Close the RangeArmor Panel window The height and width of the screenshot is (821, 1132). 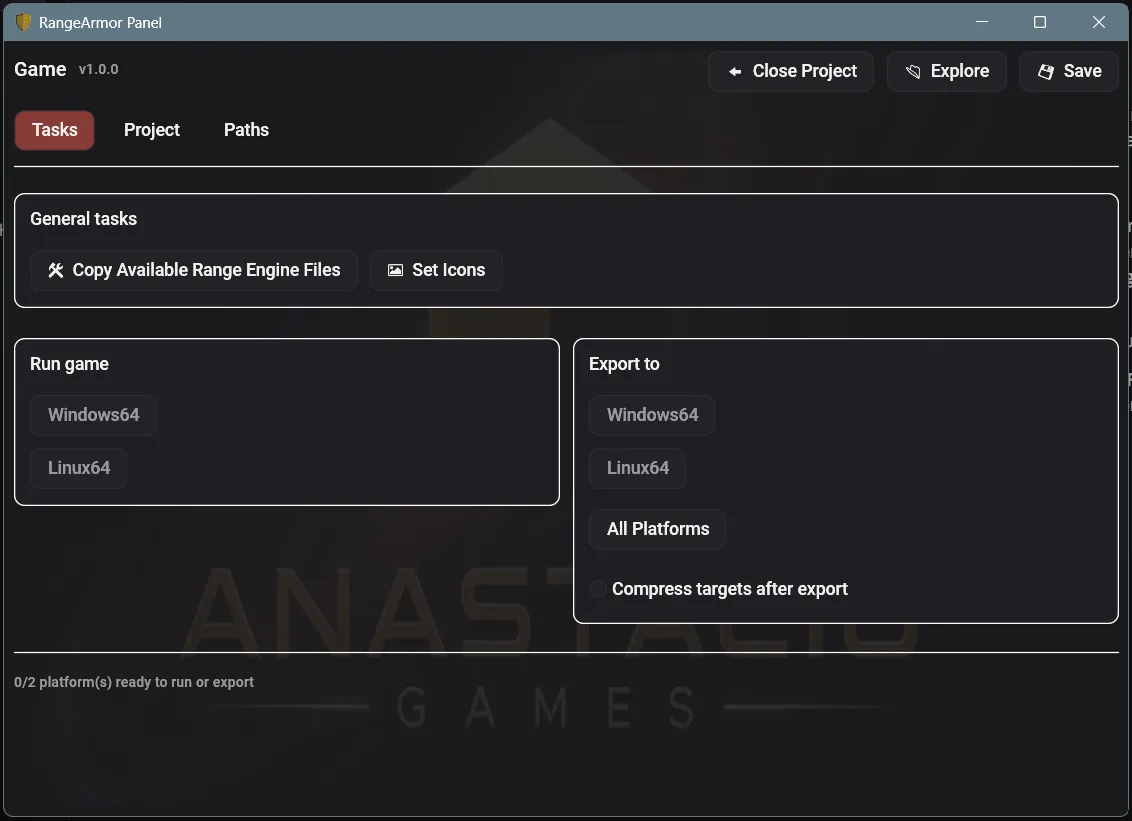coord(1099,22)
